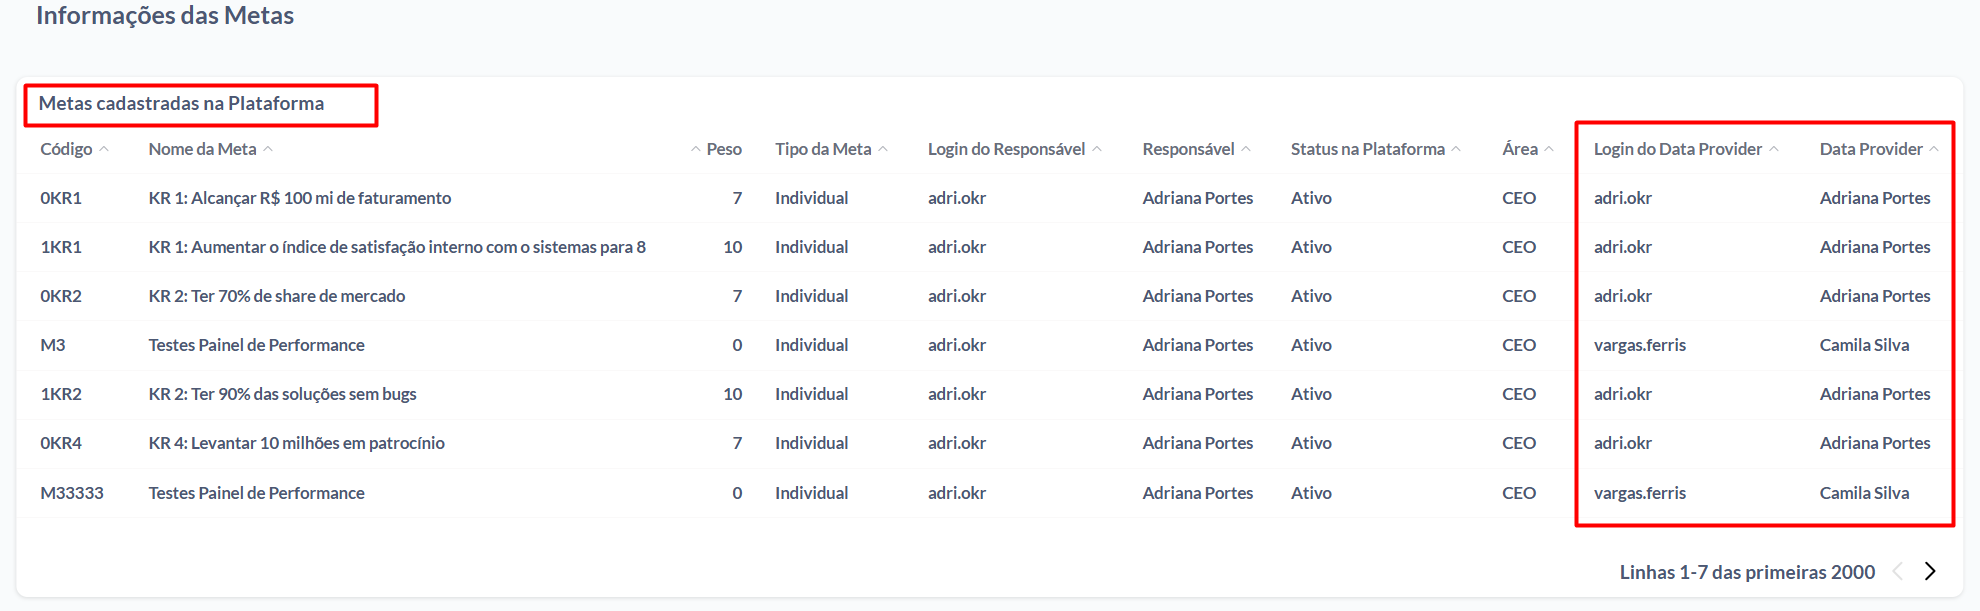The image size is (1980, 611).
Task: Click the sort arrow next to Código
Action: 104,149
